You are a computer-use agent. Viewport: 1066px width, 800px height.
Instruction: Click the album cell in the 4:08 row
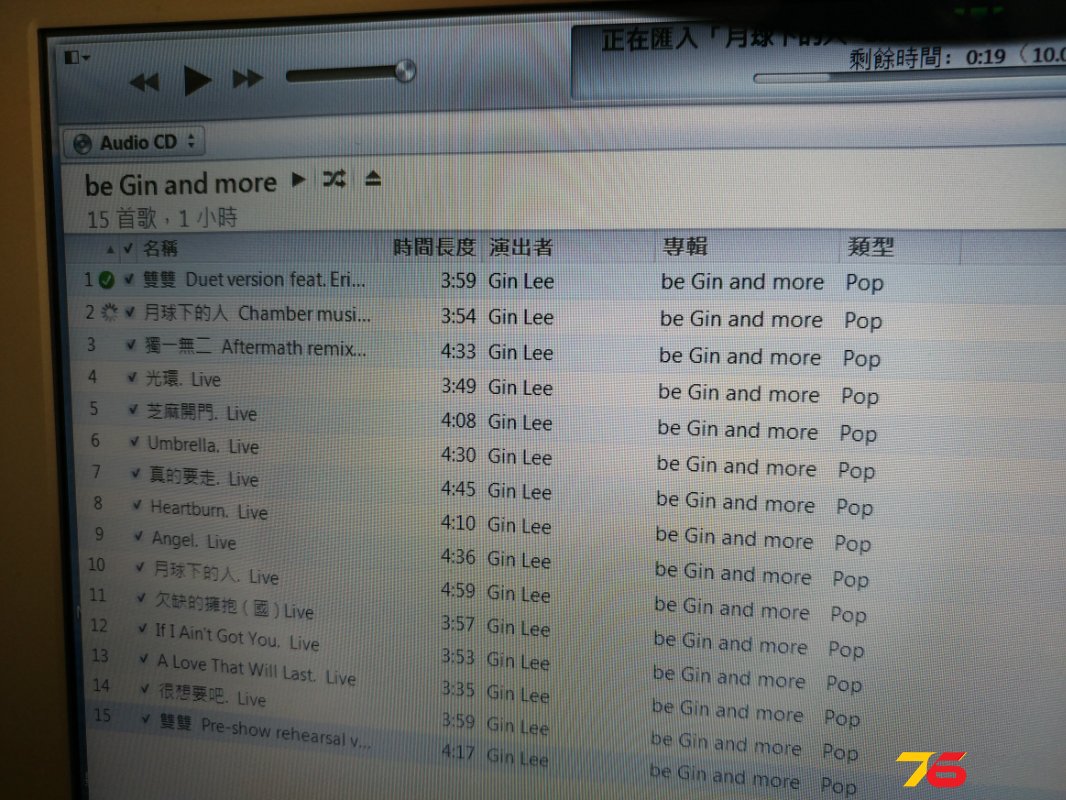pos(737,430)
